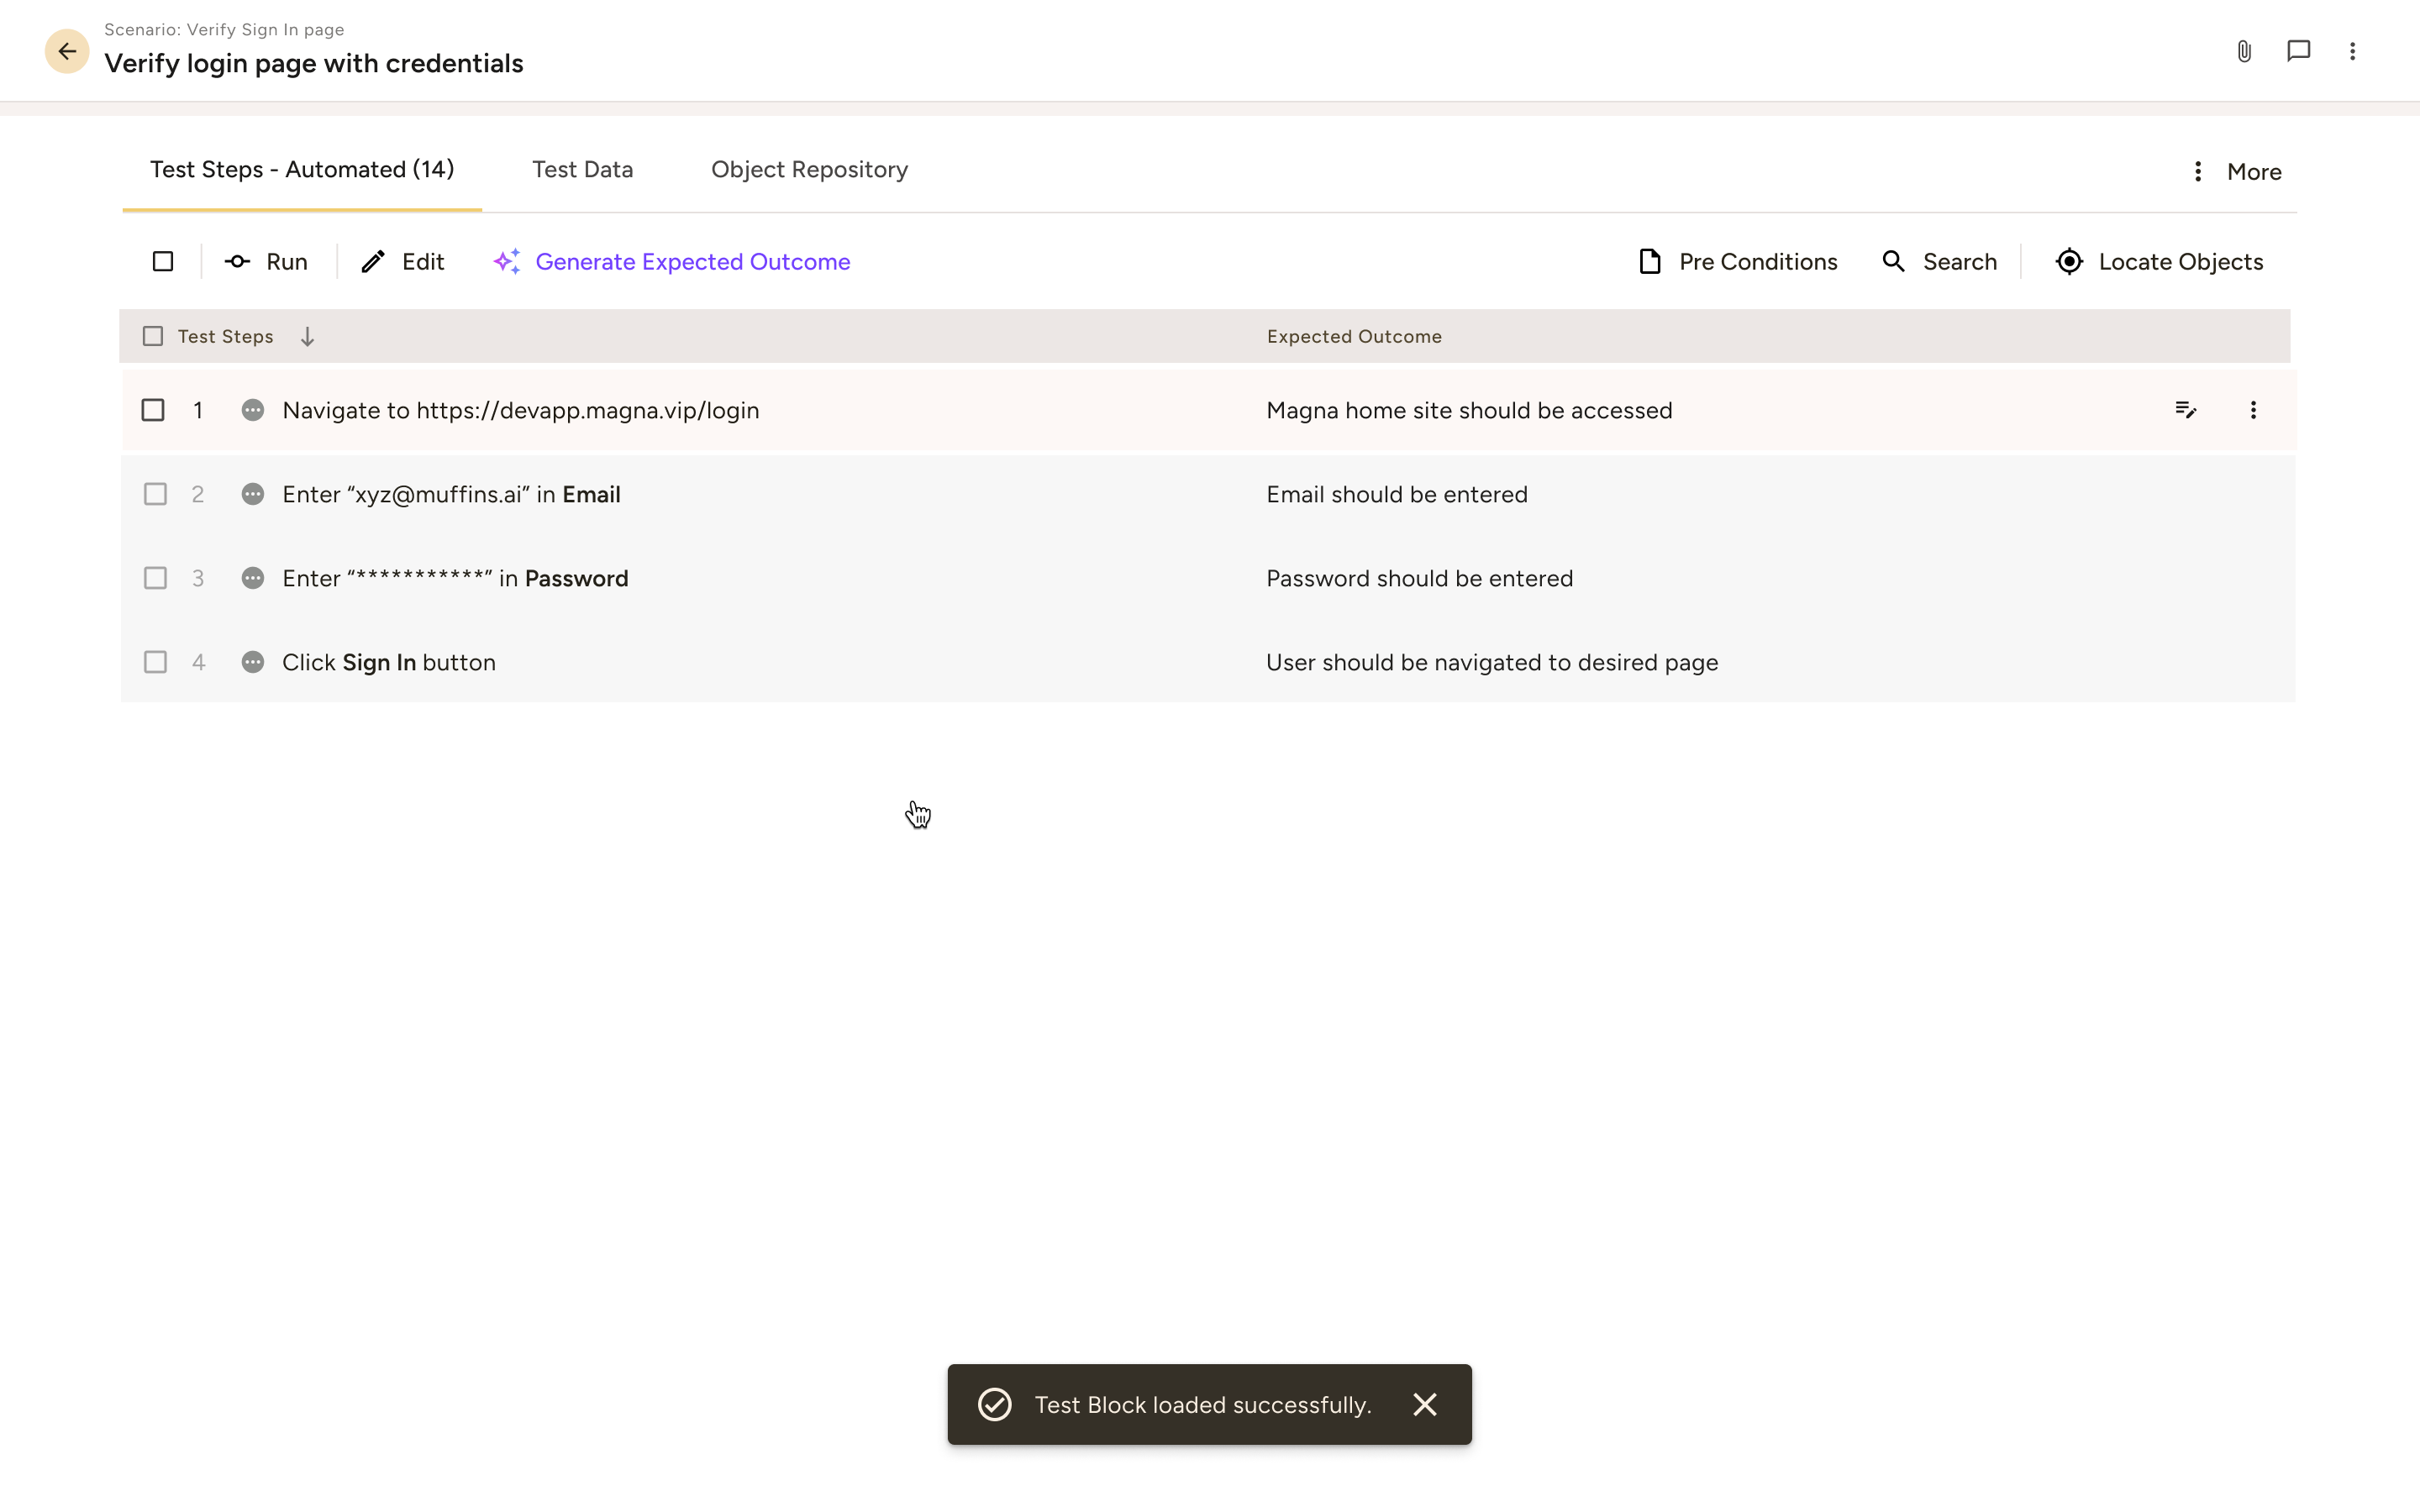Open the kebab menu on step 1 row
This screenshot has height=1512, width=2420.
(x=2254, y=410)
